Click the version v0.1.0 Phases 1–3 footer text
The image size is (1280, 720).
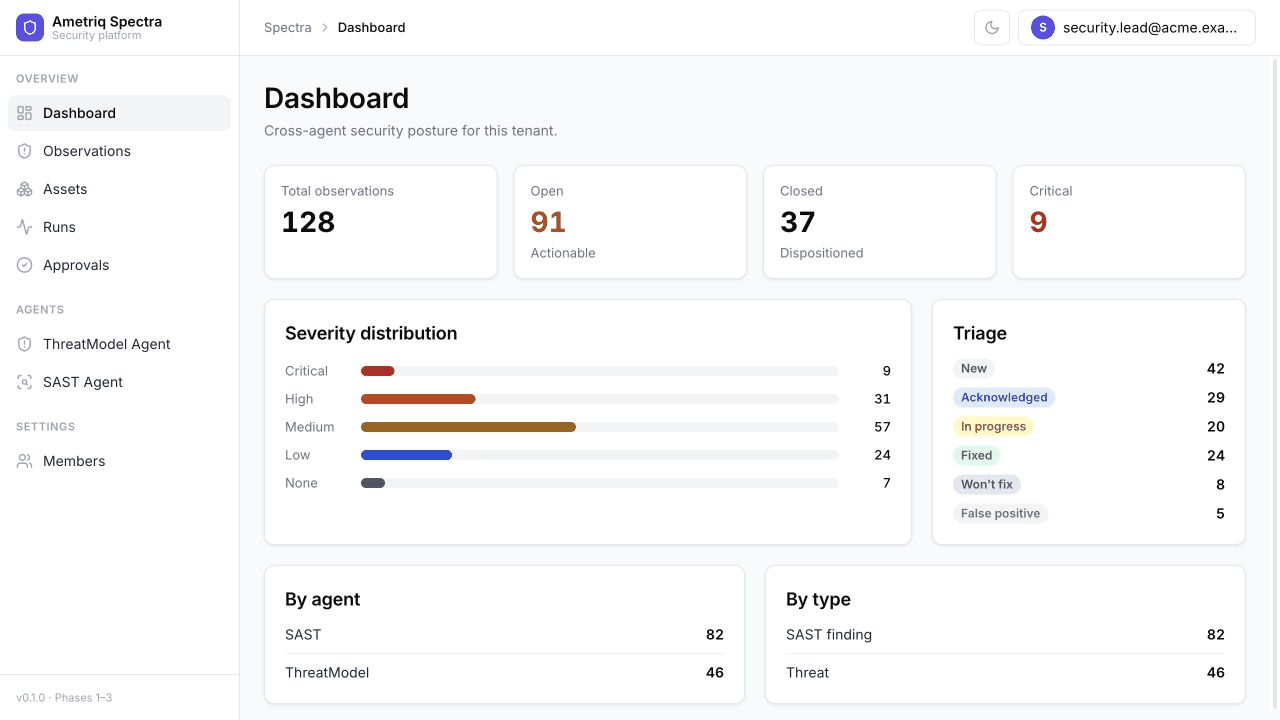tap(64, 697)
